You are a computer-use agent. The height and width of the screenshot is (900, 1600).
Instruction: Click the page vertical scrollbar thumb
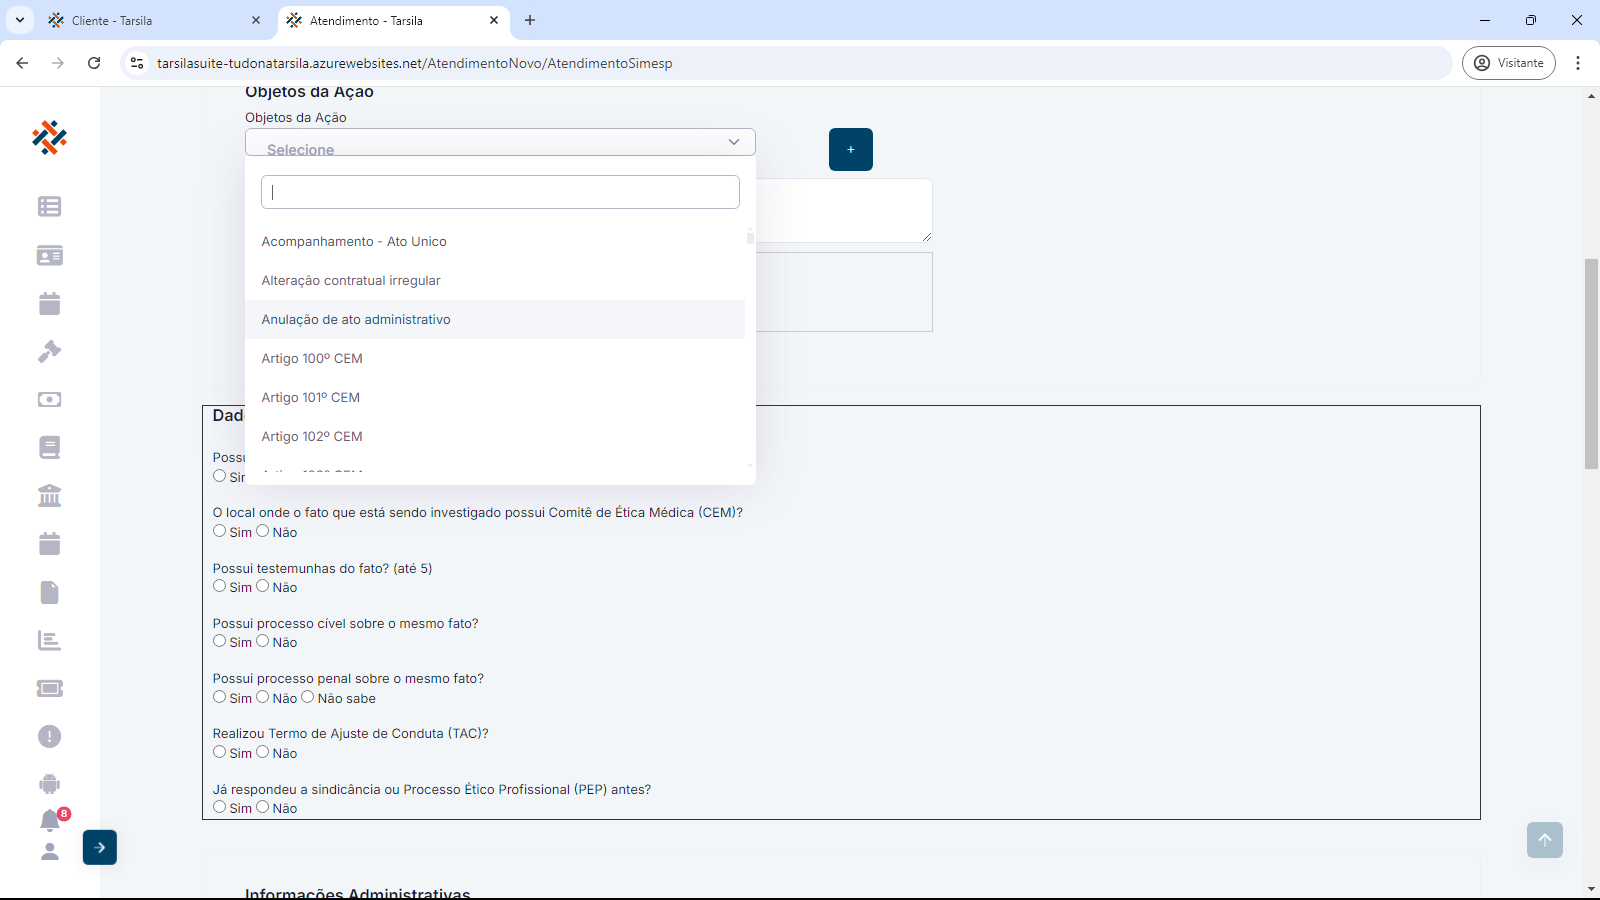(x=1591, y=363)
